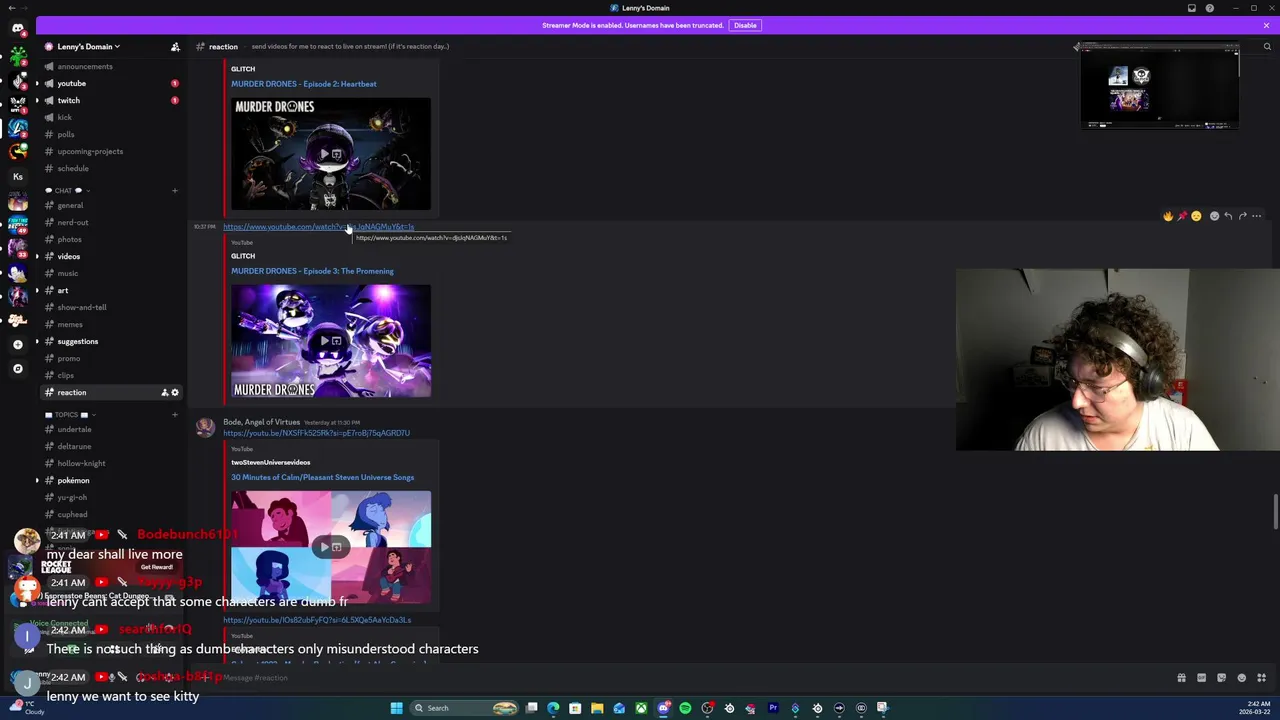The image size is (1280, 720).
Task: Open the Discord Inbox icon in title bar
Action: (1192, 8)
